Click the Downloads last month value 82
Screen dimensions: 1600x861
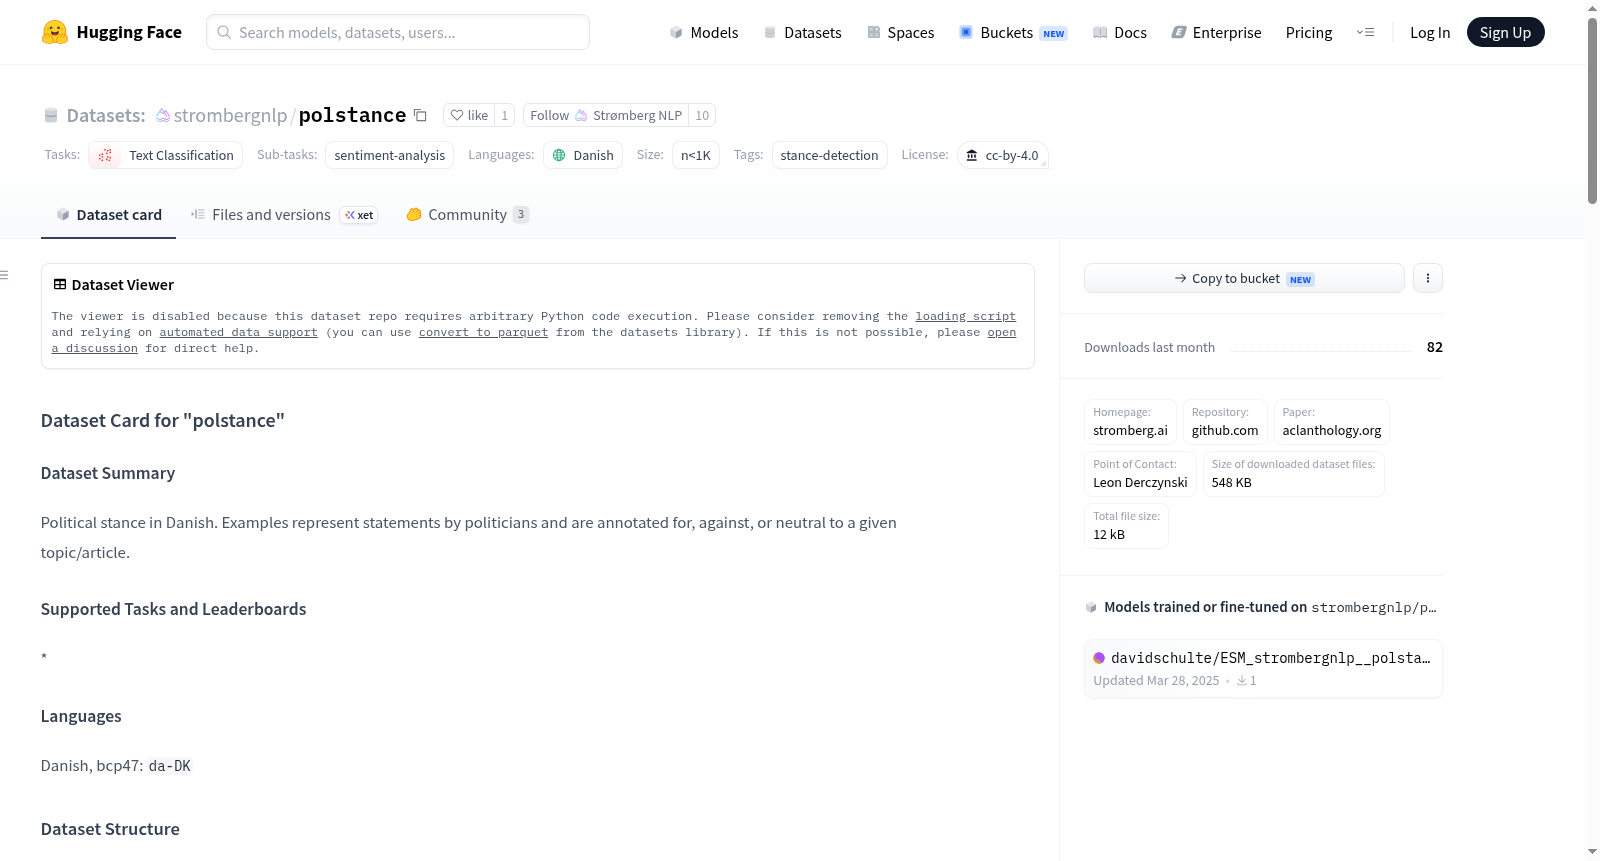[1434, 347]
